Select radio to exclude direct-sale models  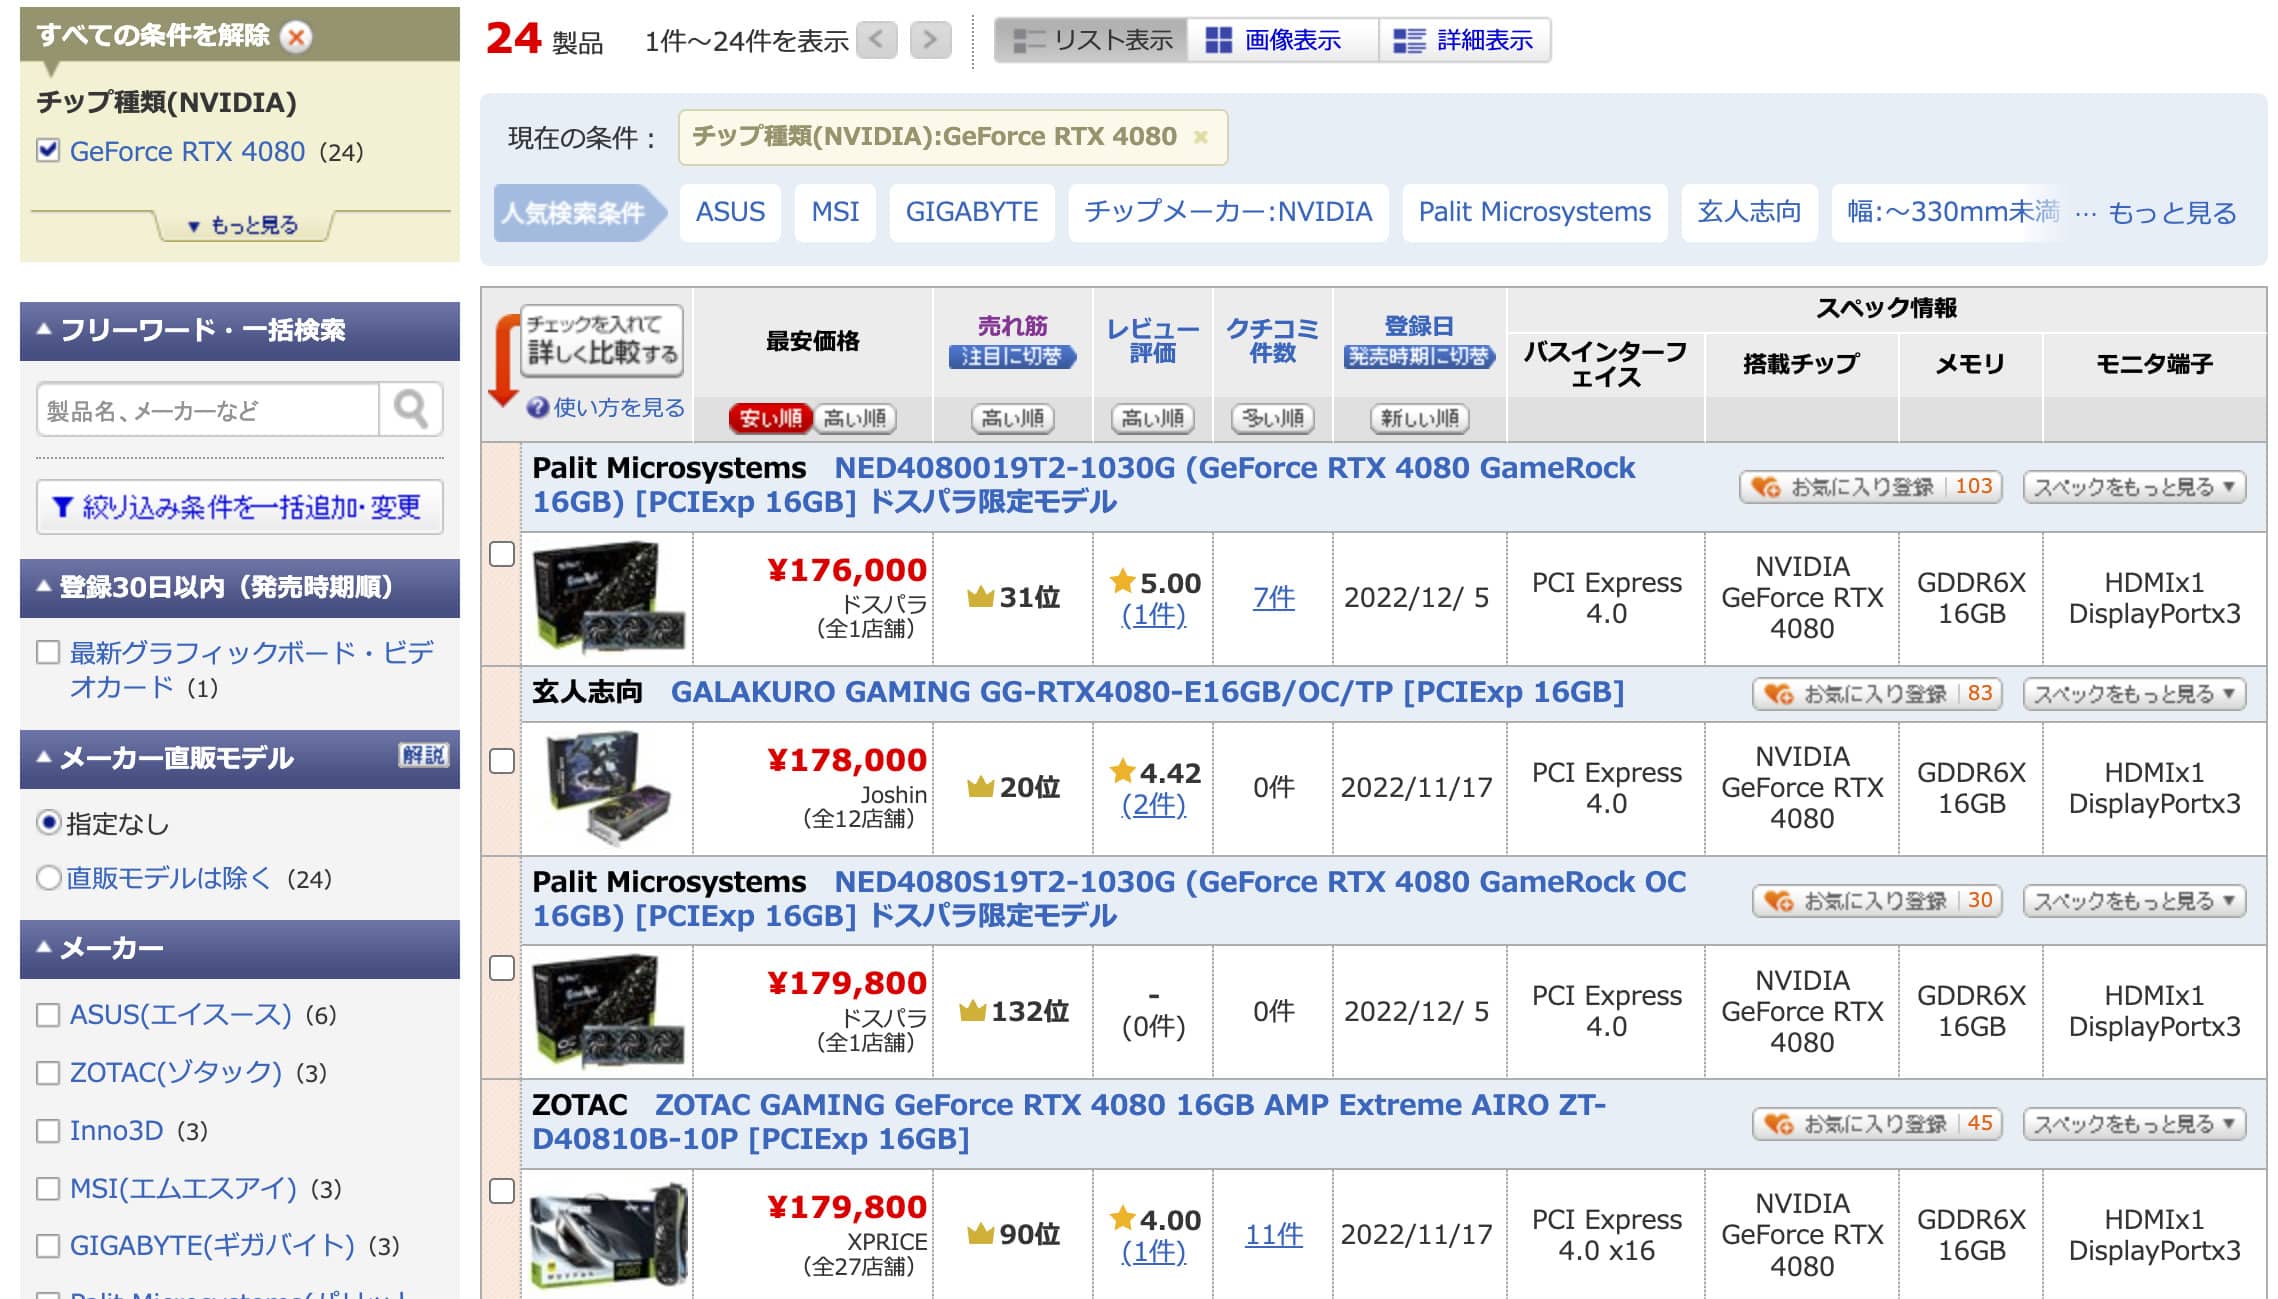pos(48,878)
